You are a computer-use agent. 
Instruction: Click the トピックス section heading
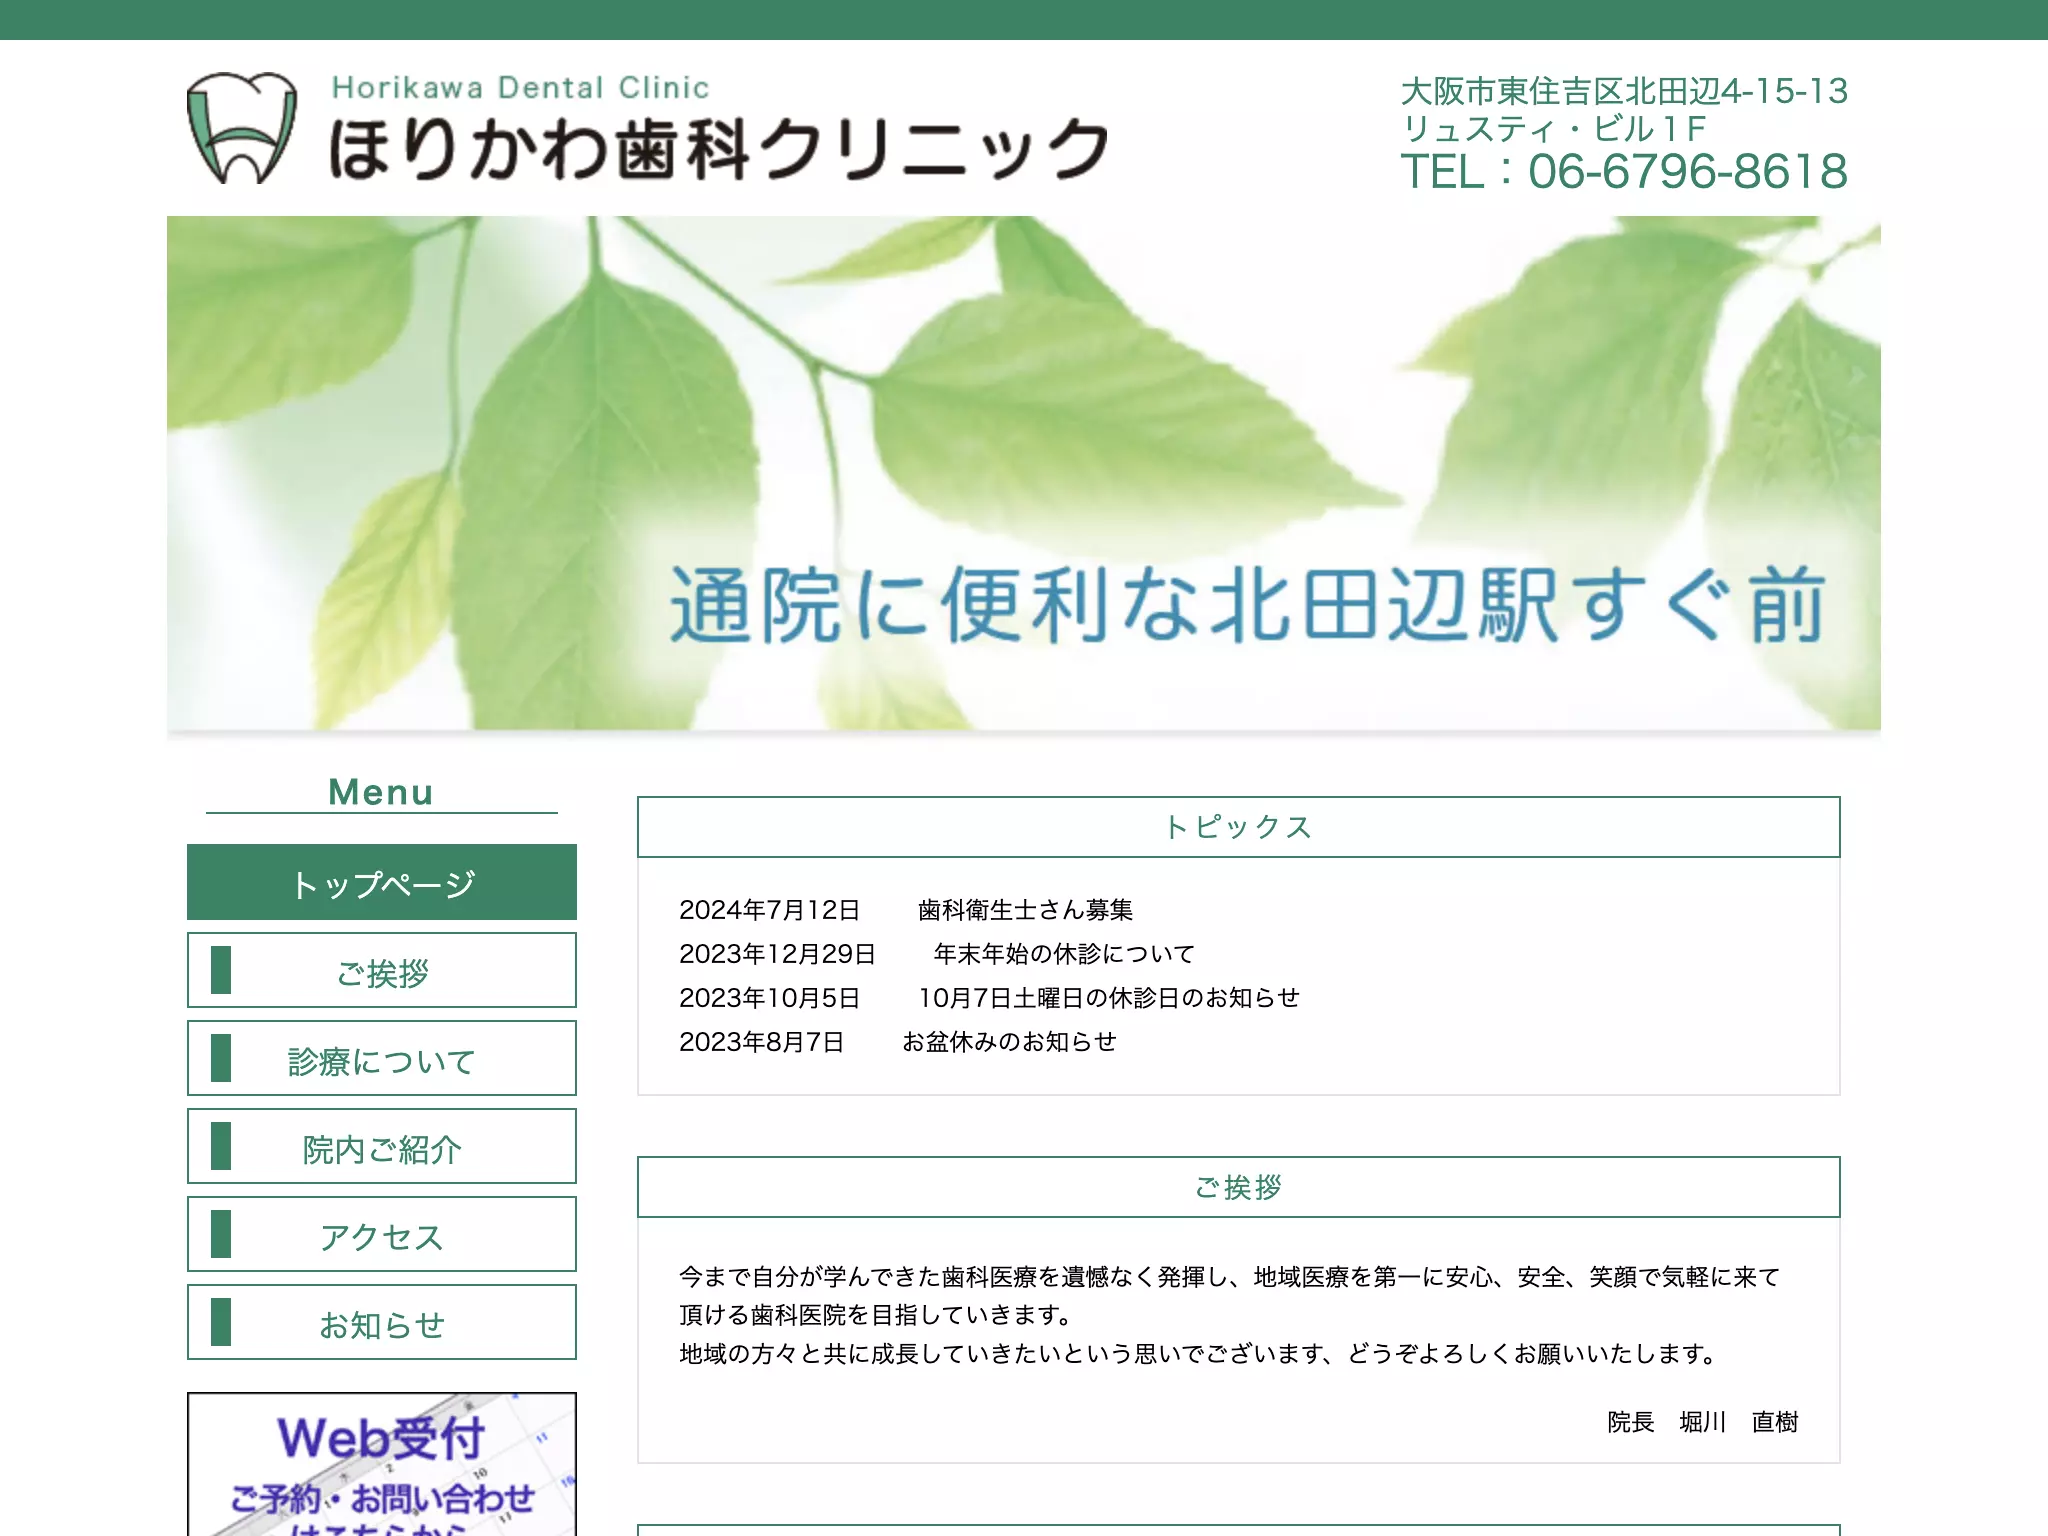point(1239,827)
